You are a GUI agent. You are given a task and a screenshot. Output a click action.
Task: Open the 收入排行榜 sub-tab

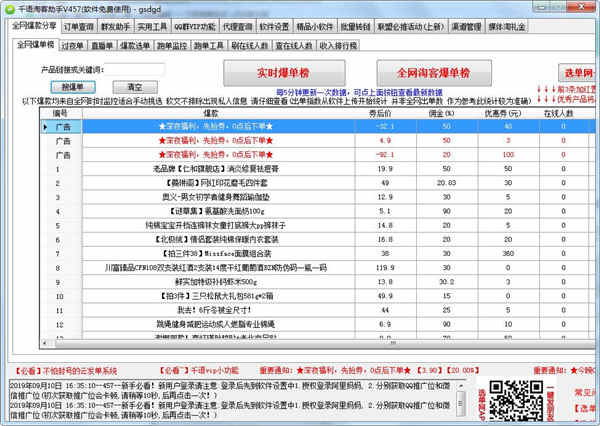click(x=338, y=46)
